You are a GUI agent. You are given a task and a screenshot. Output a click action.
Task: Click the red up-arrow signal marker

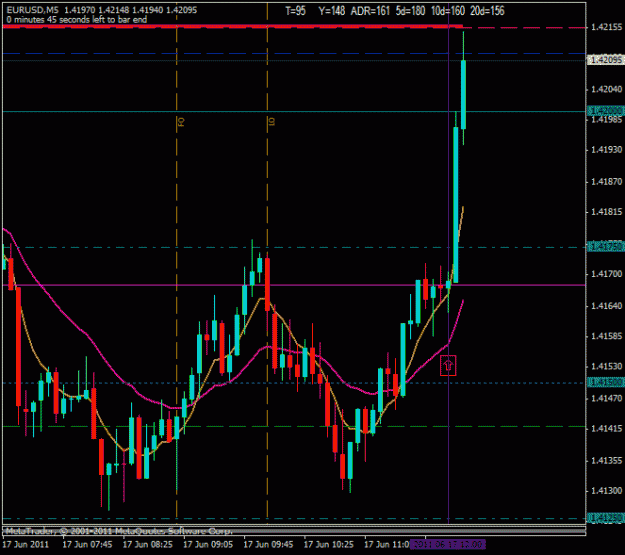448,365
